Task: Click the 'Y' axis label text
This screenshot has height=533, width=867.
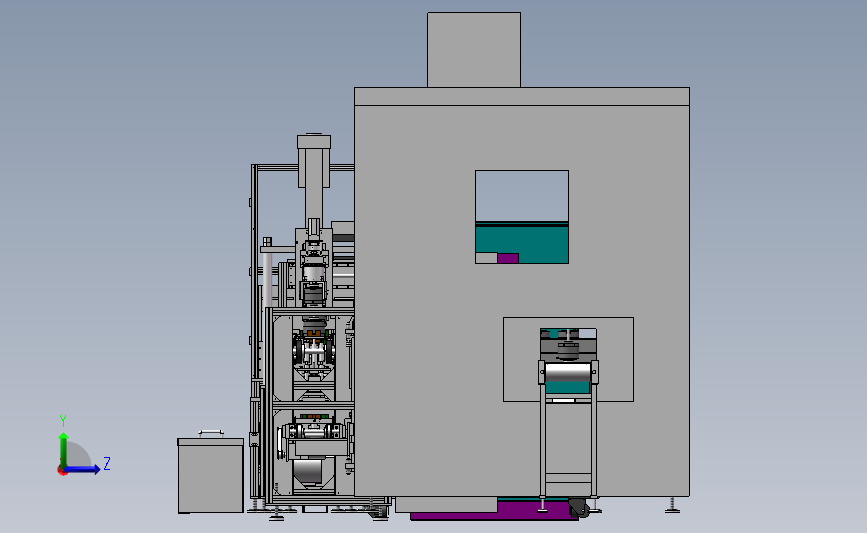Action: click(x=63, y=421)
